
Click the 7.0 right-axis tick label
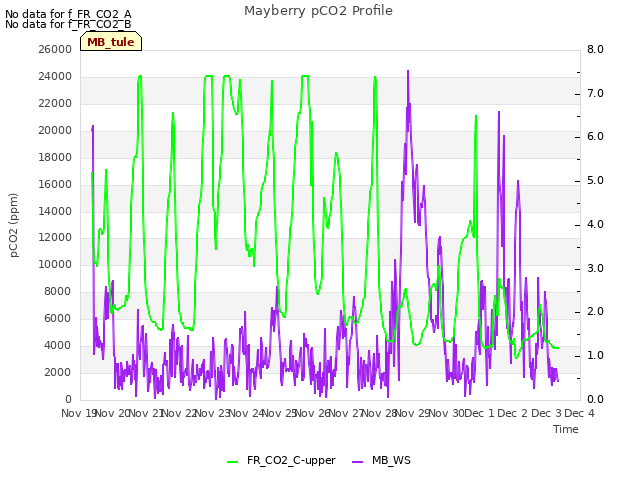pyautogui.click(x=595, y=93)
